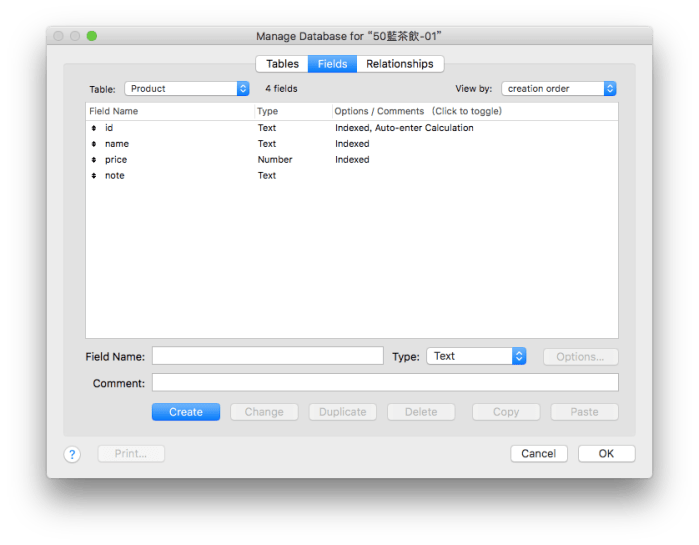Click the reorder handle beside id field
699x545 pixels.
click(94, 128)
